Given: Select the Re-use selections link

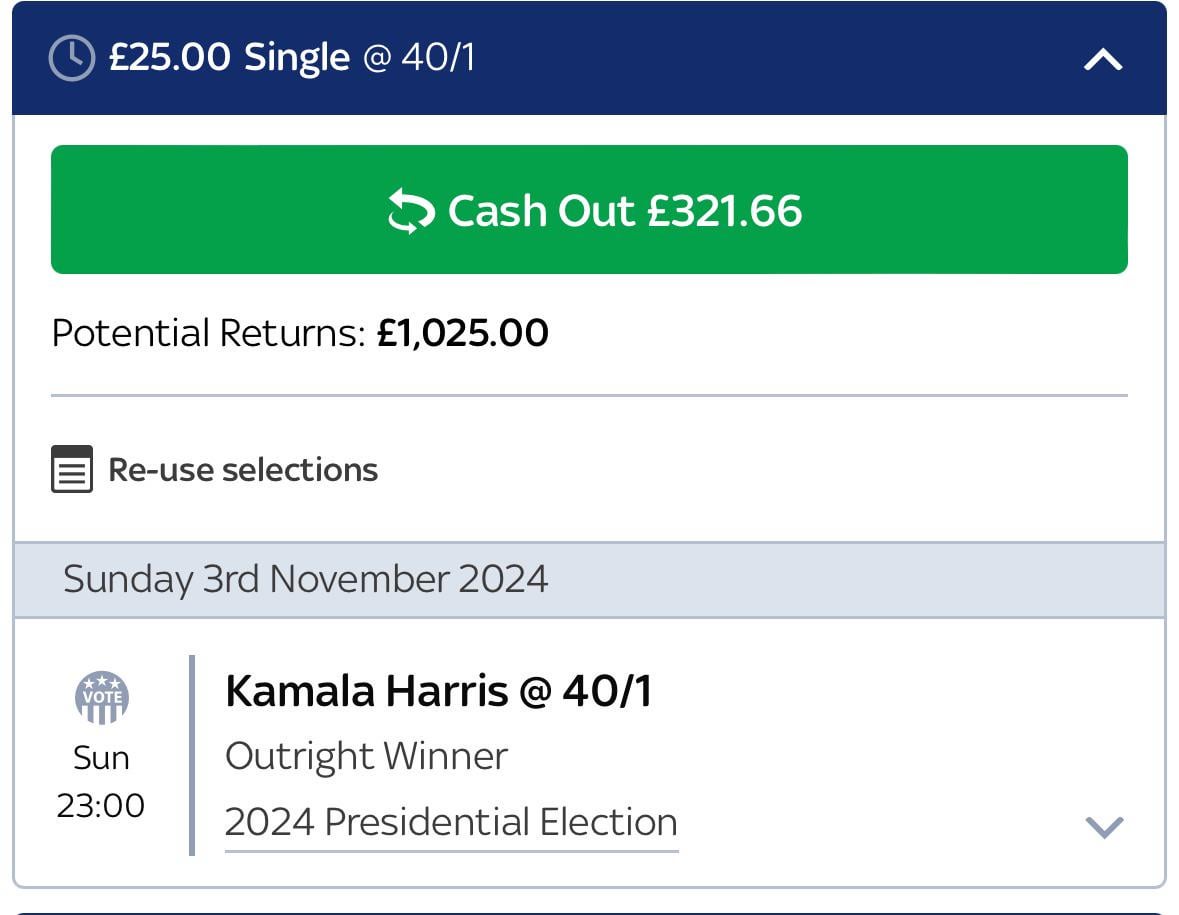Looking at the screenshot, I should (x=243, y=469).
